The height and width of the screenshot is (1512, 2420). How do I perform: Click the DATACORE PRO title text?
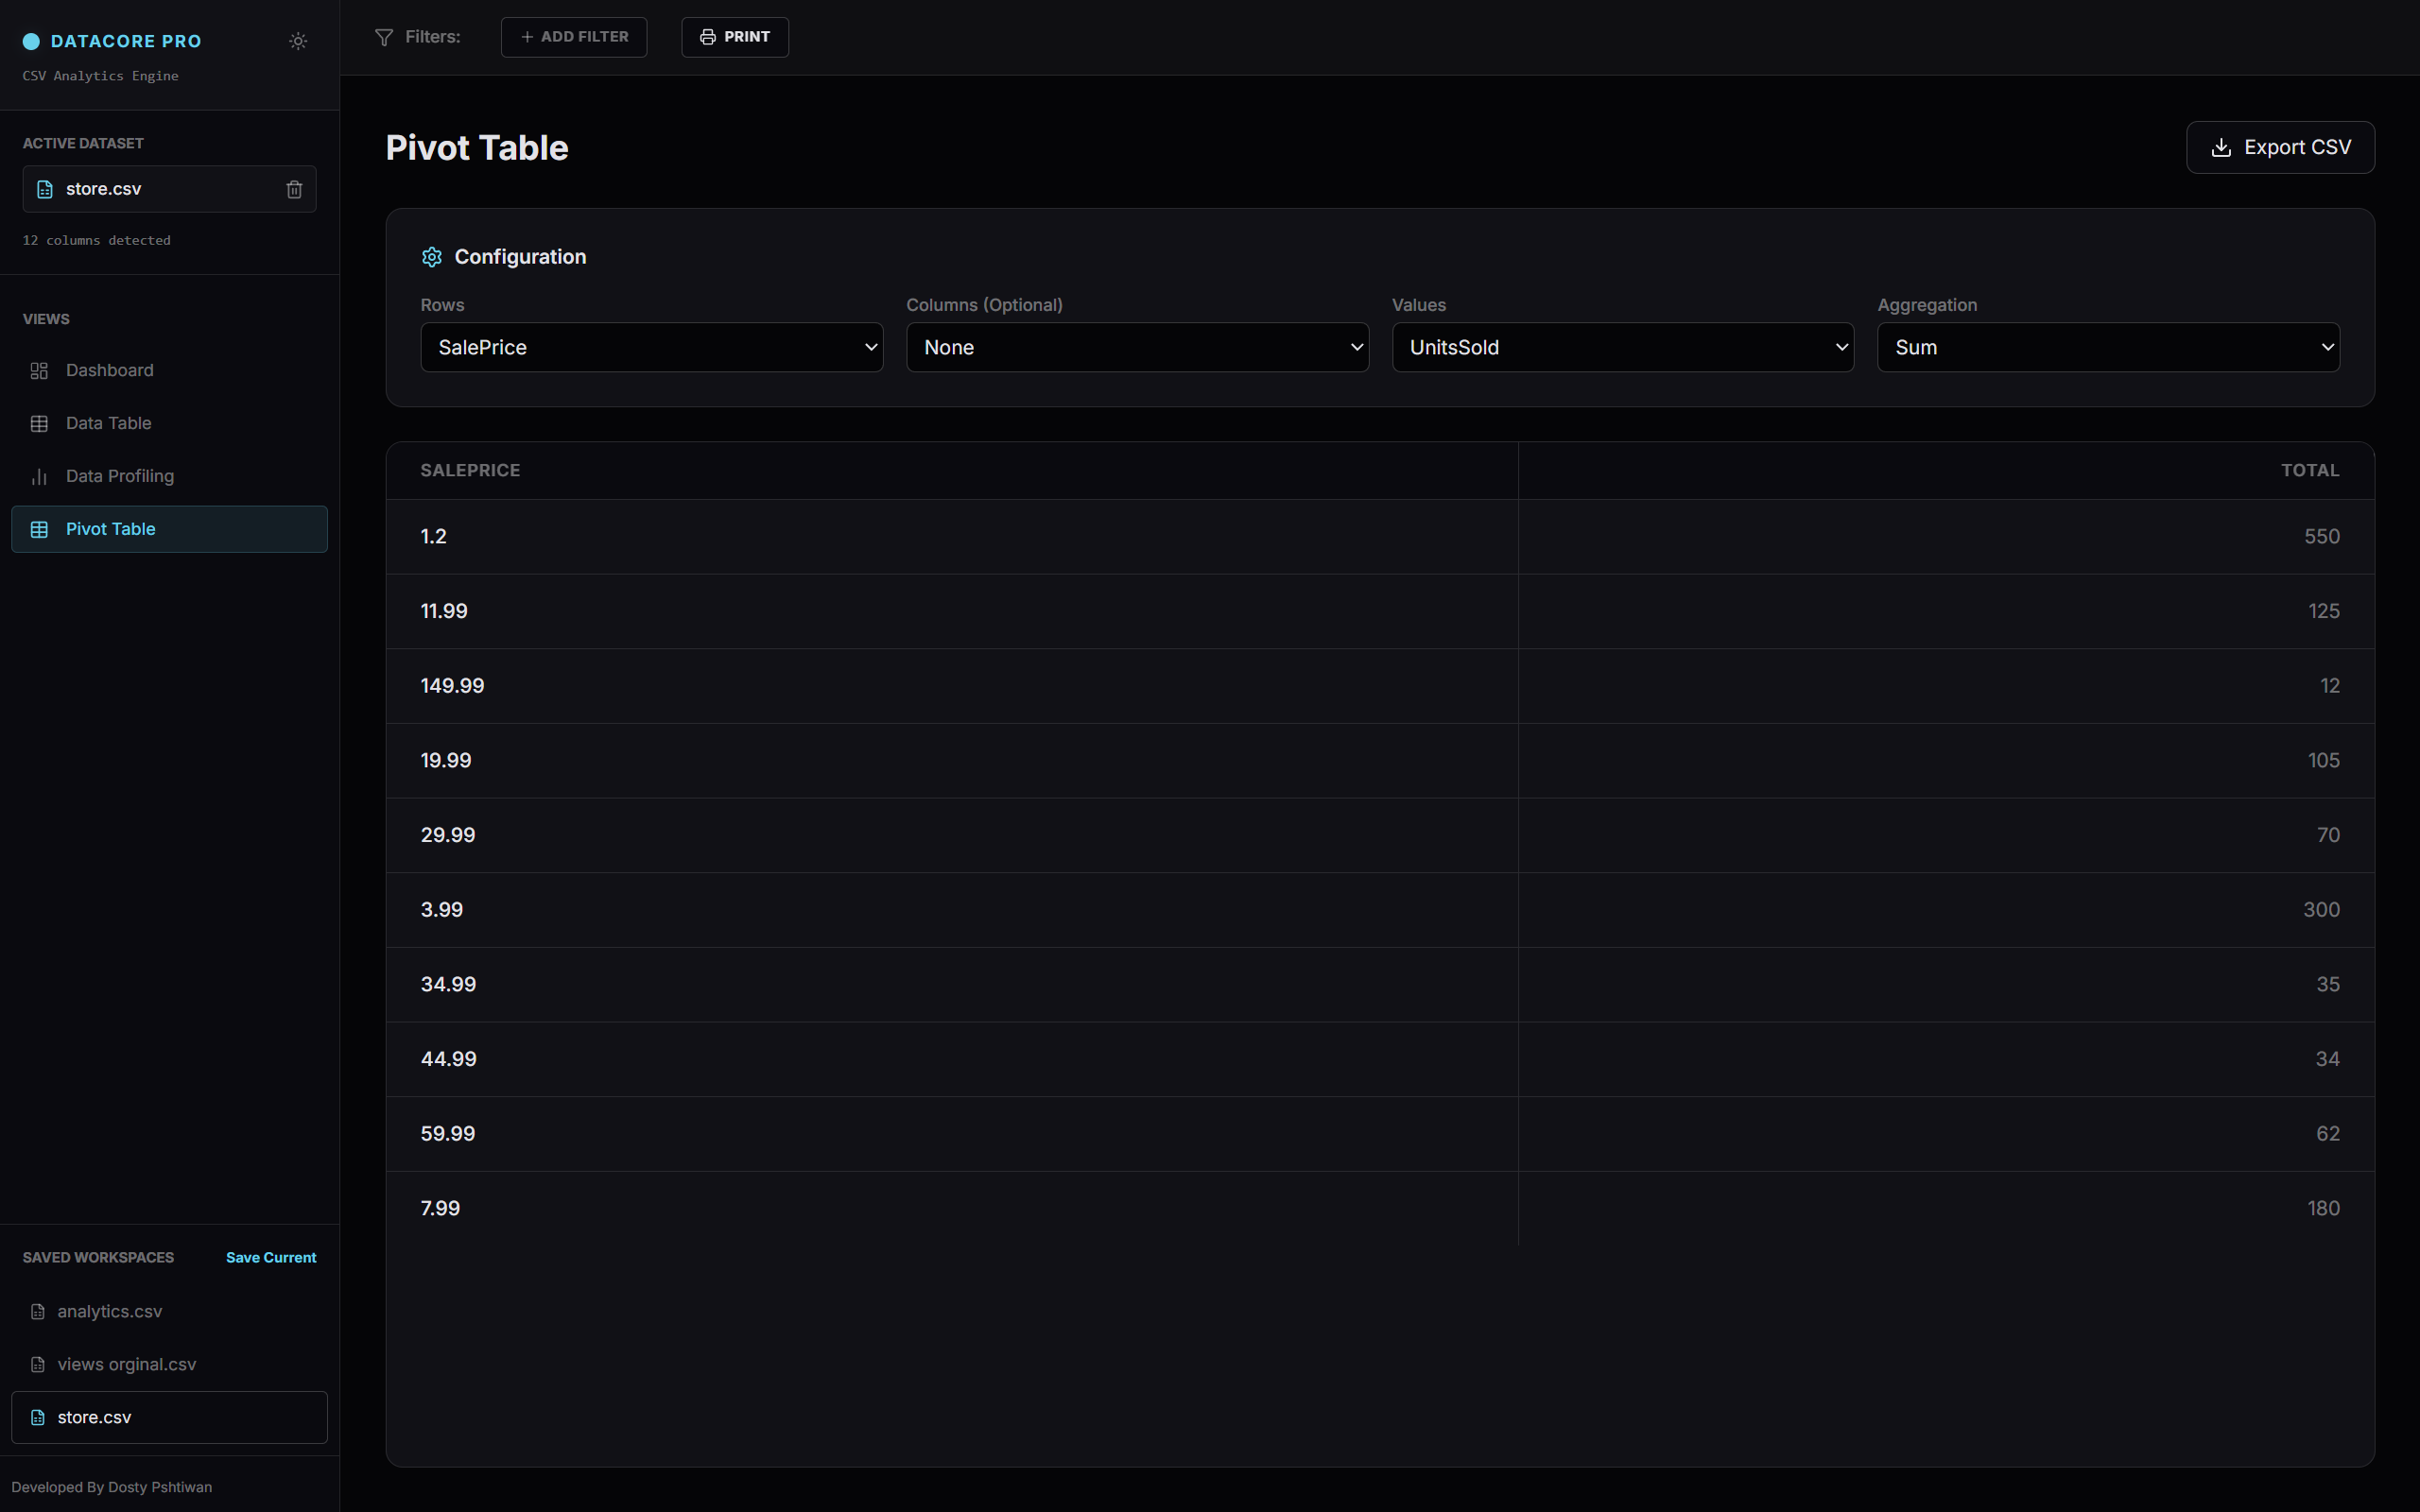tap(126, 41)
